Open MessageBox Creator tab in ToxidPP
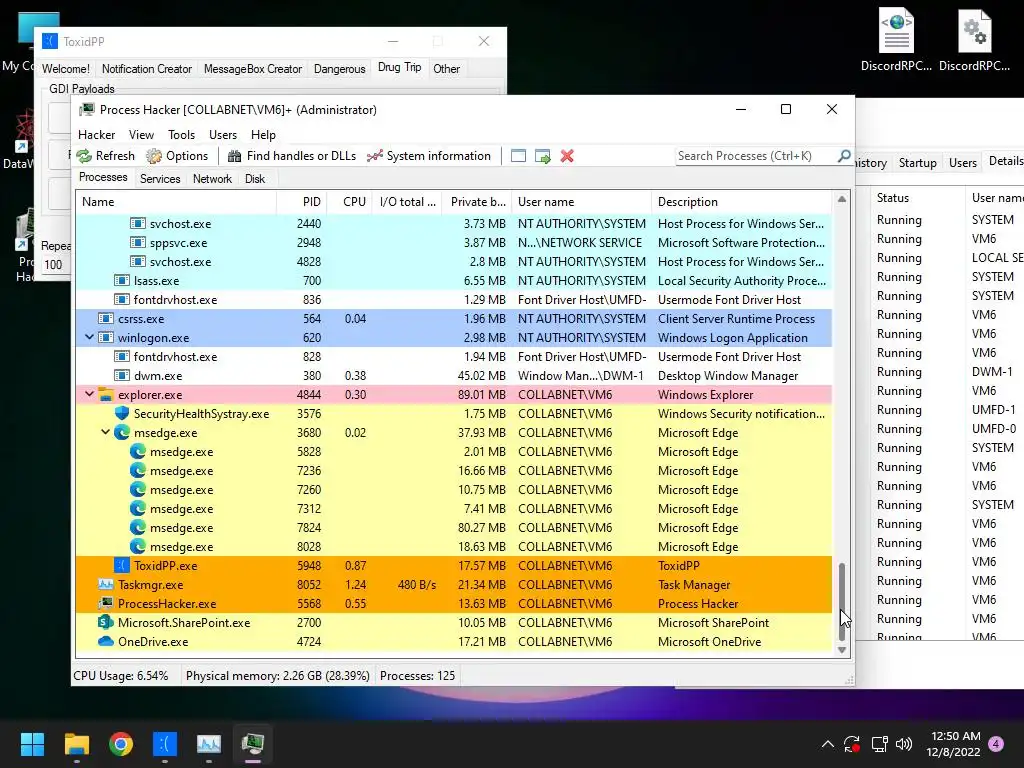 coord(253,69)
